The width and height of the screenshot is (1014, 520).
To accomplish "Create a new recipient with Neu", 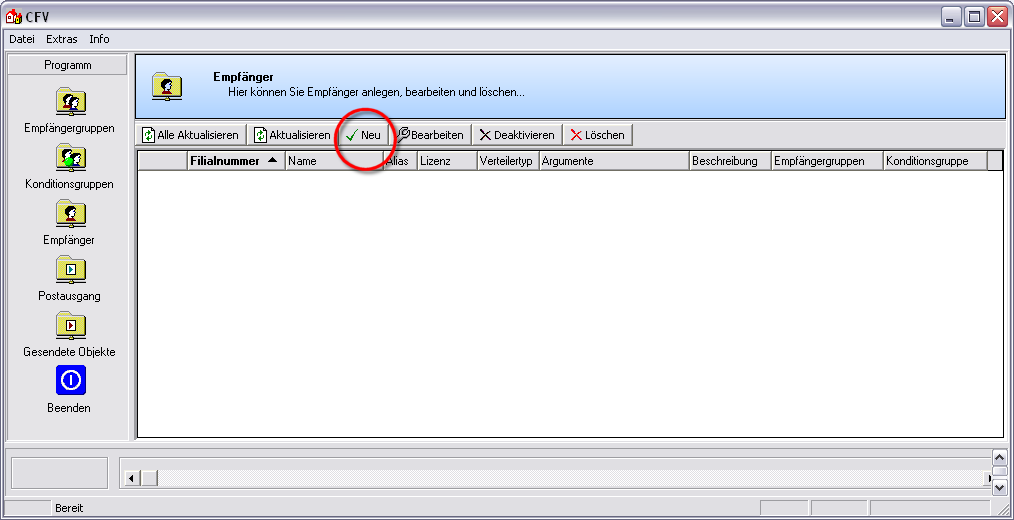I will pyautogui.click(x=363, y=135).
